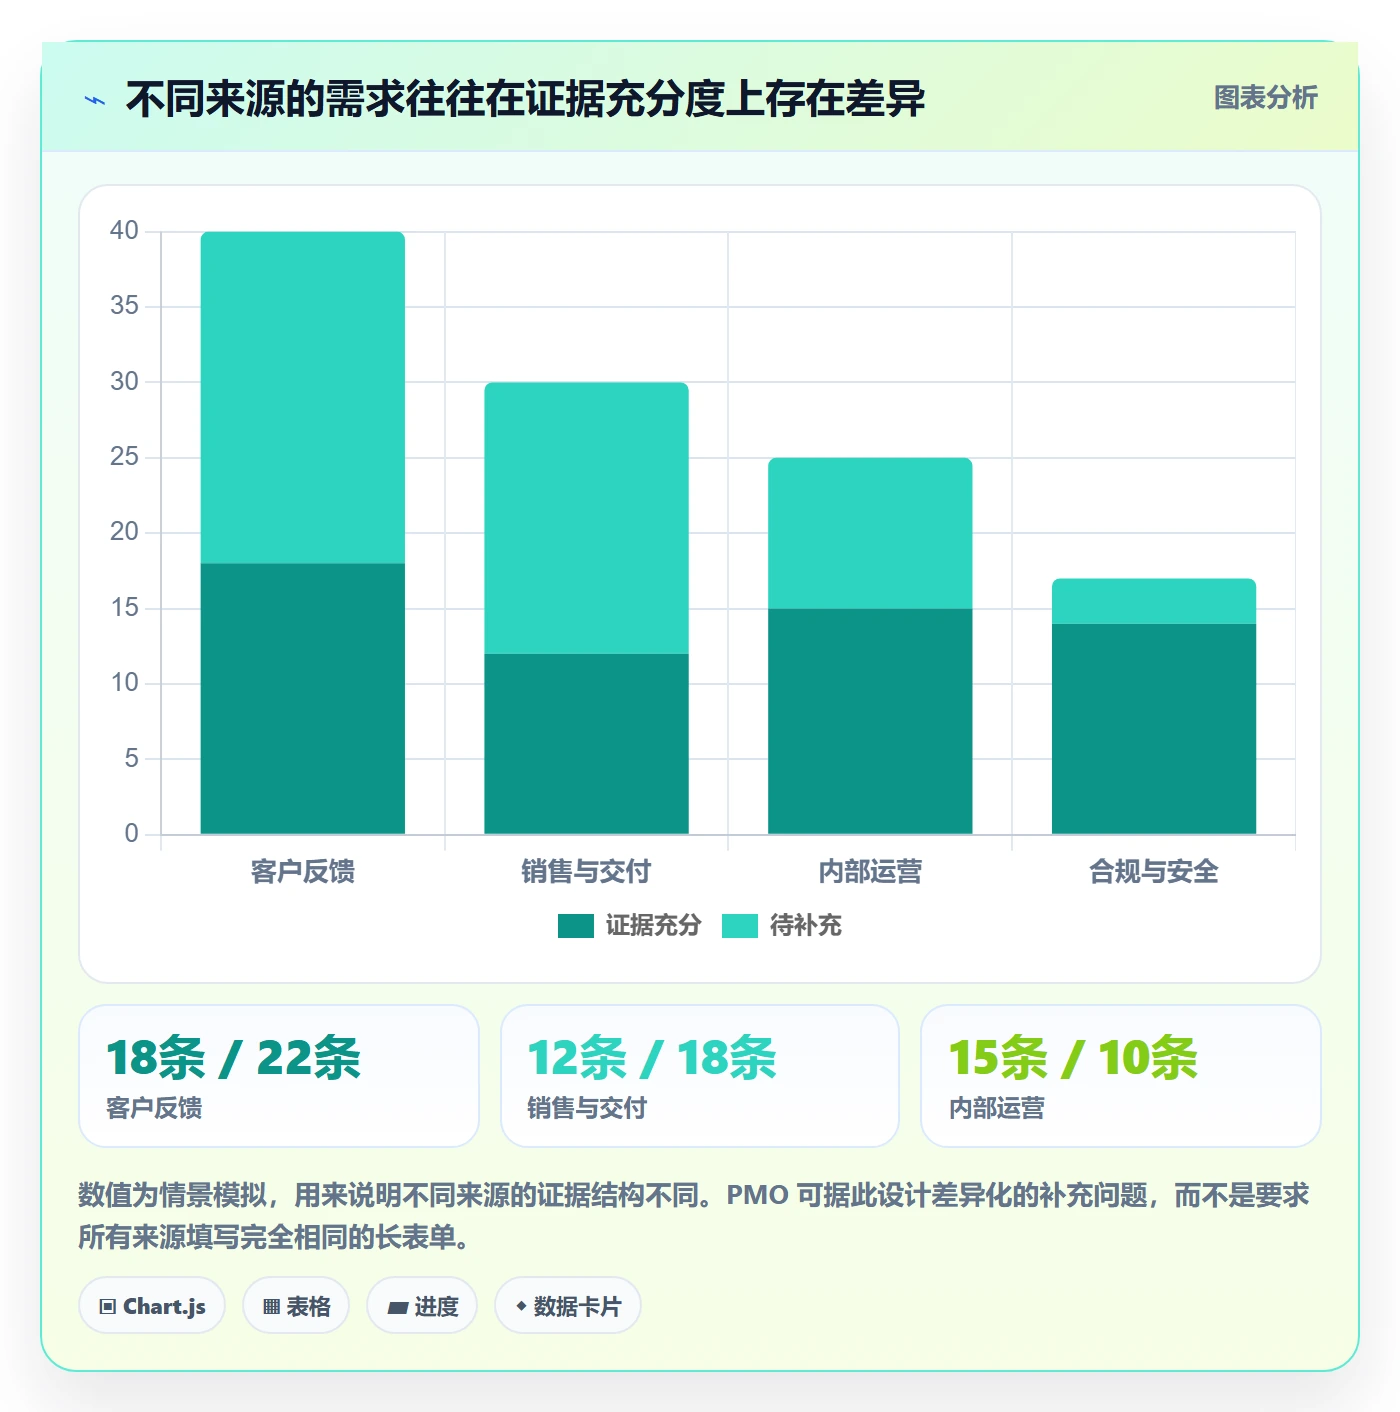Click the 合规与安全 light teal bar segment
Viewport: 1400px width, 1412px height.
pos(1154,601)
